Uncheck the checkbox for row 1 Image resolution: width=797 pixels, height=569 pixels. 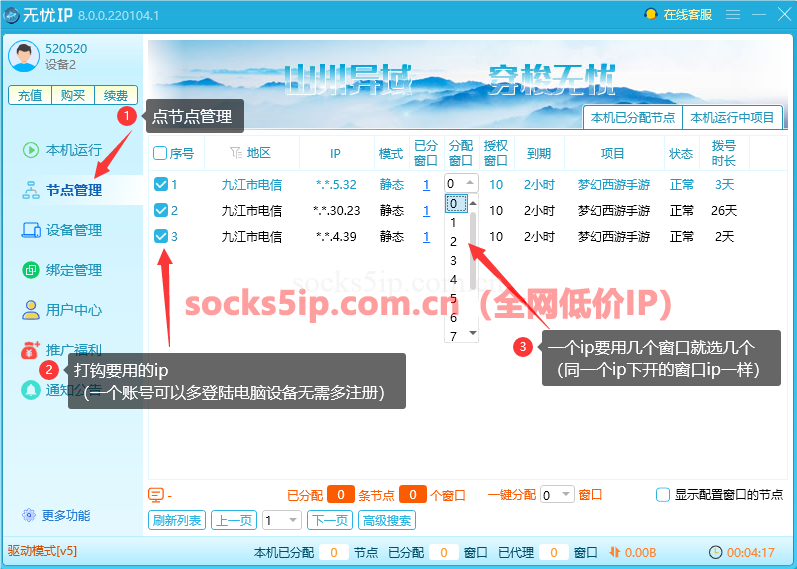tap(161, 185)
